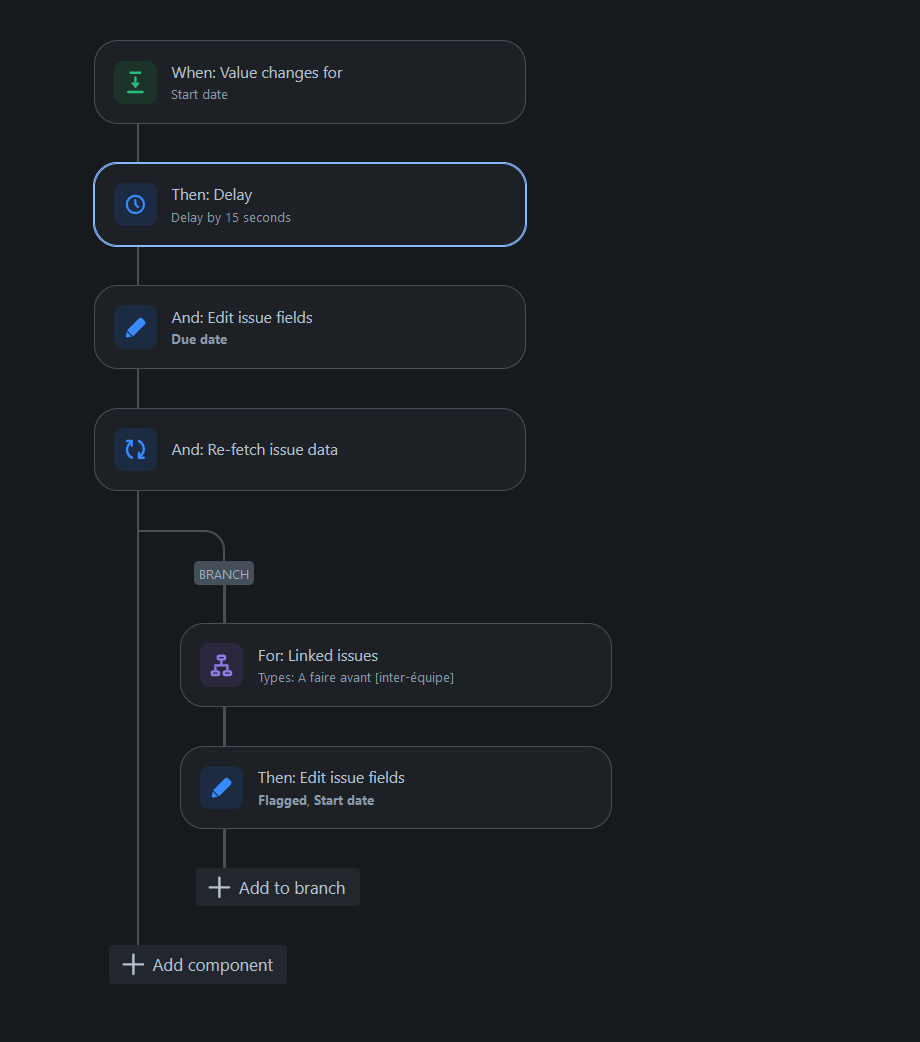The width and height of the screenshot is (920, 1042).
Task: Click the plus icon beside Add to branch
Action: (x=219, y=887)
